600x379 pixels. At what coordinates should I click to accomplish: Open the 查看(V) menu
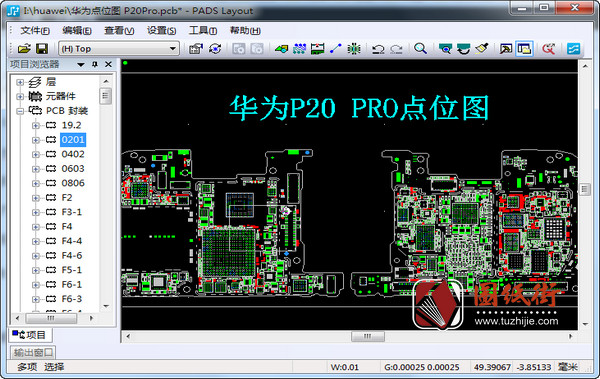pyautogui.click(x=119, y=30)
